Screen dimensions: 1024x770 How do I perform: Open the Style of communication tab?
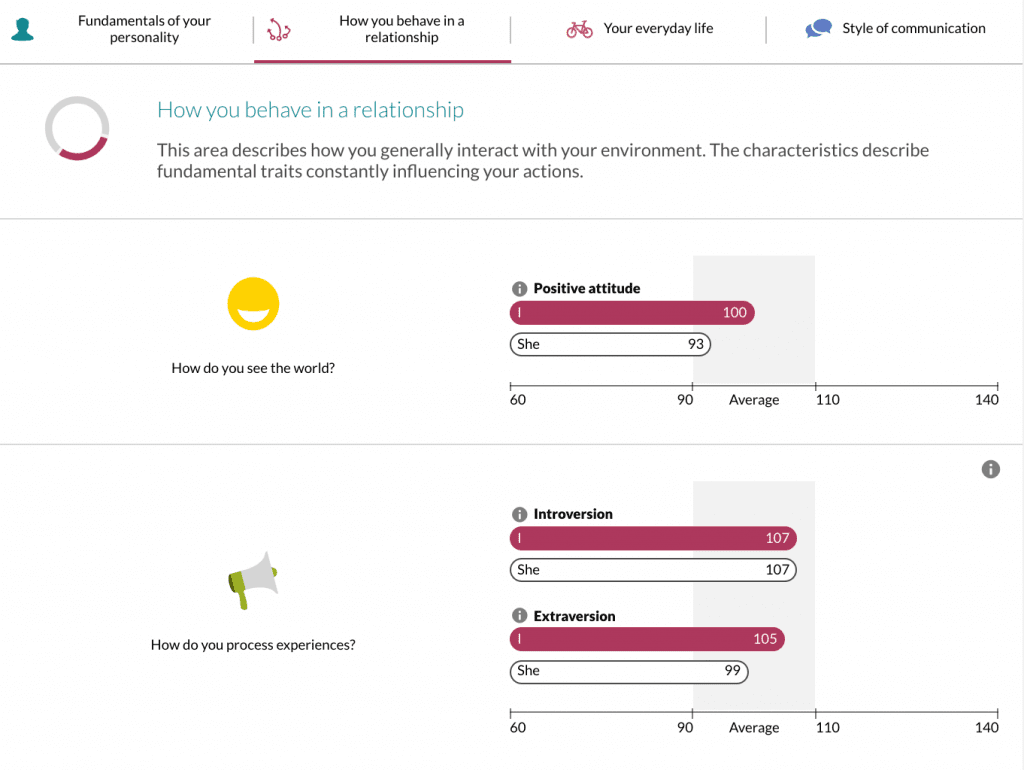tap(913, 29)
